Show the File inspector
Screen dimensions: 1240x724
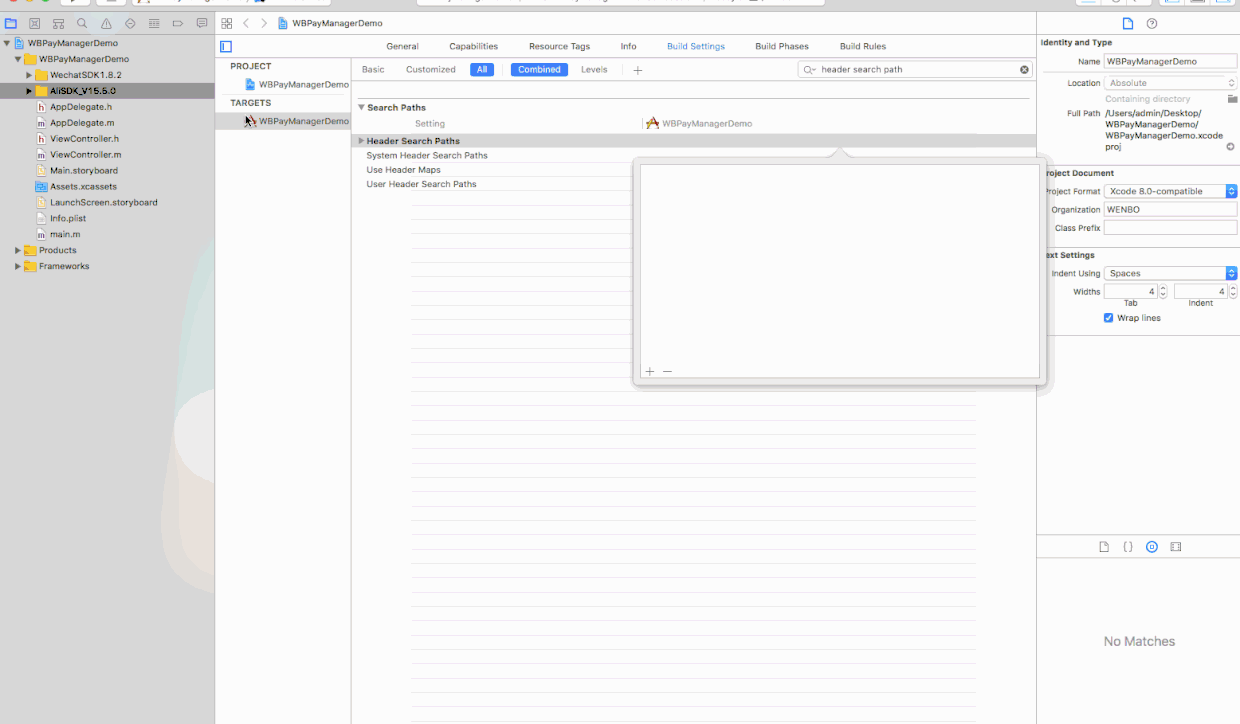tap(1128, 23)
